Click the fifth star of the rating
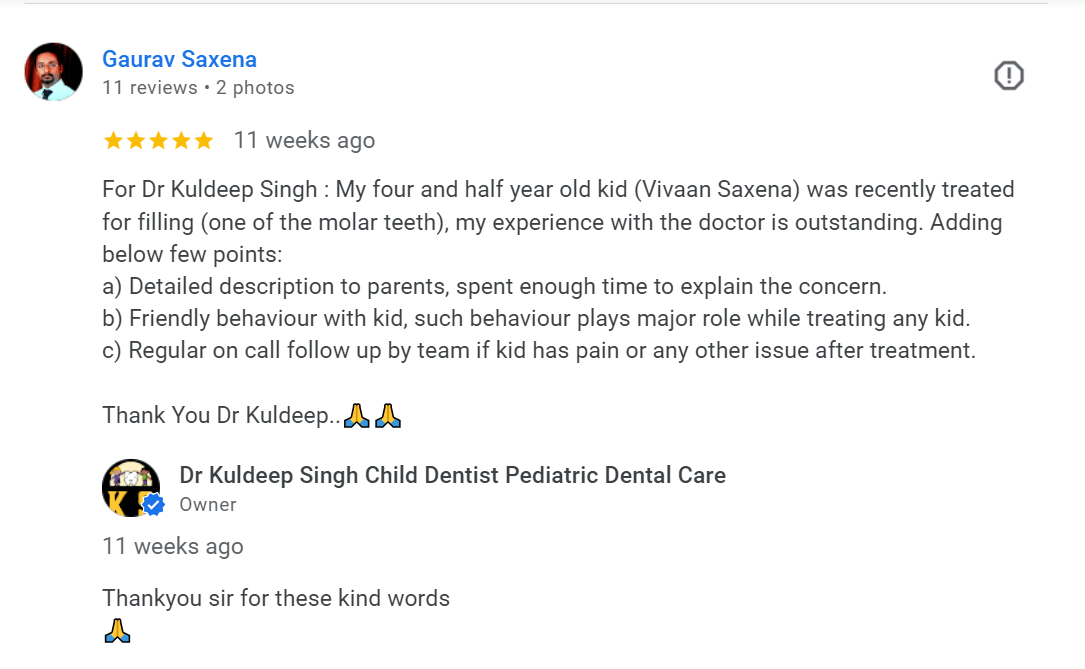This screenshot has height=669, width=1085. 204,141
